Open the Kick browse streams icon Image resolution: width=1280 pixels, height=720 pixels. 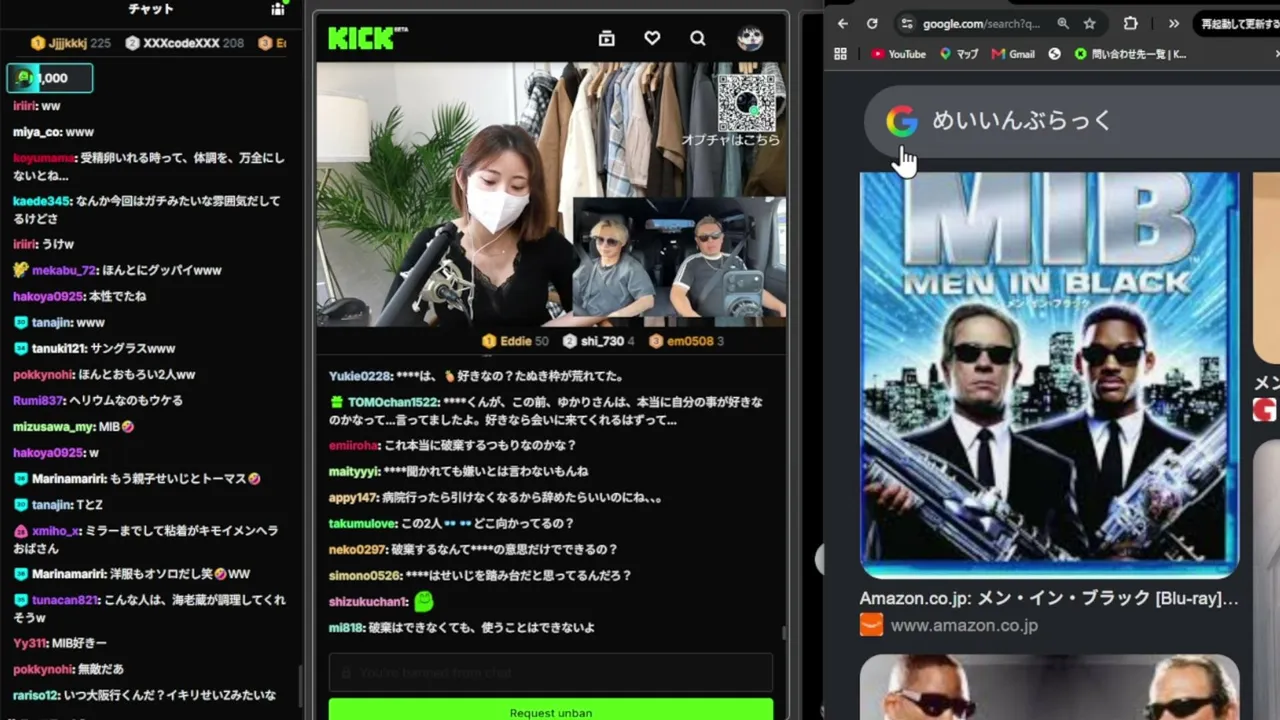pyautogui.click(x=606, y=38)
